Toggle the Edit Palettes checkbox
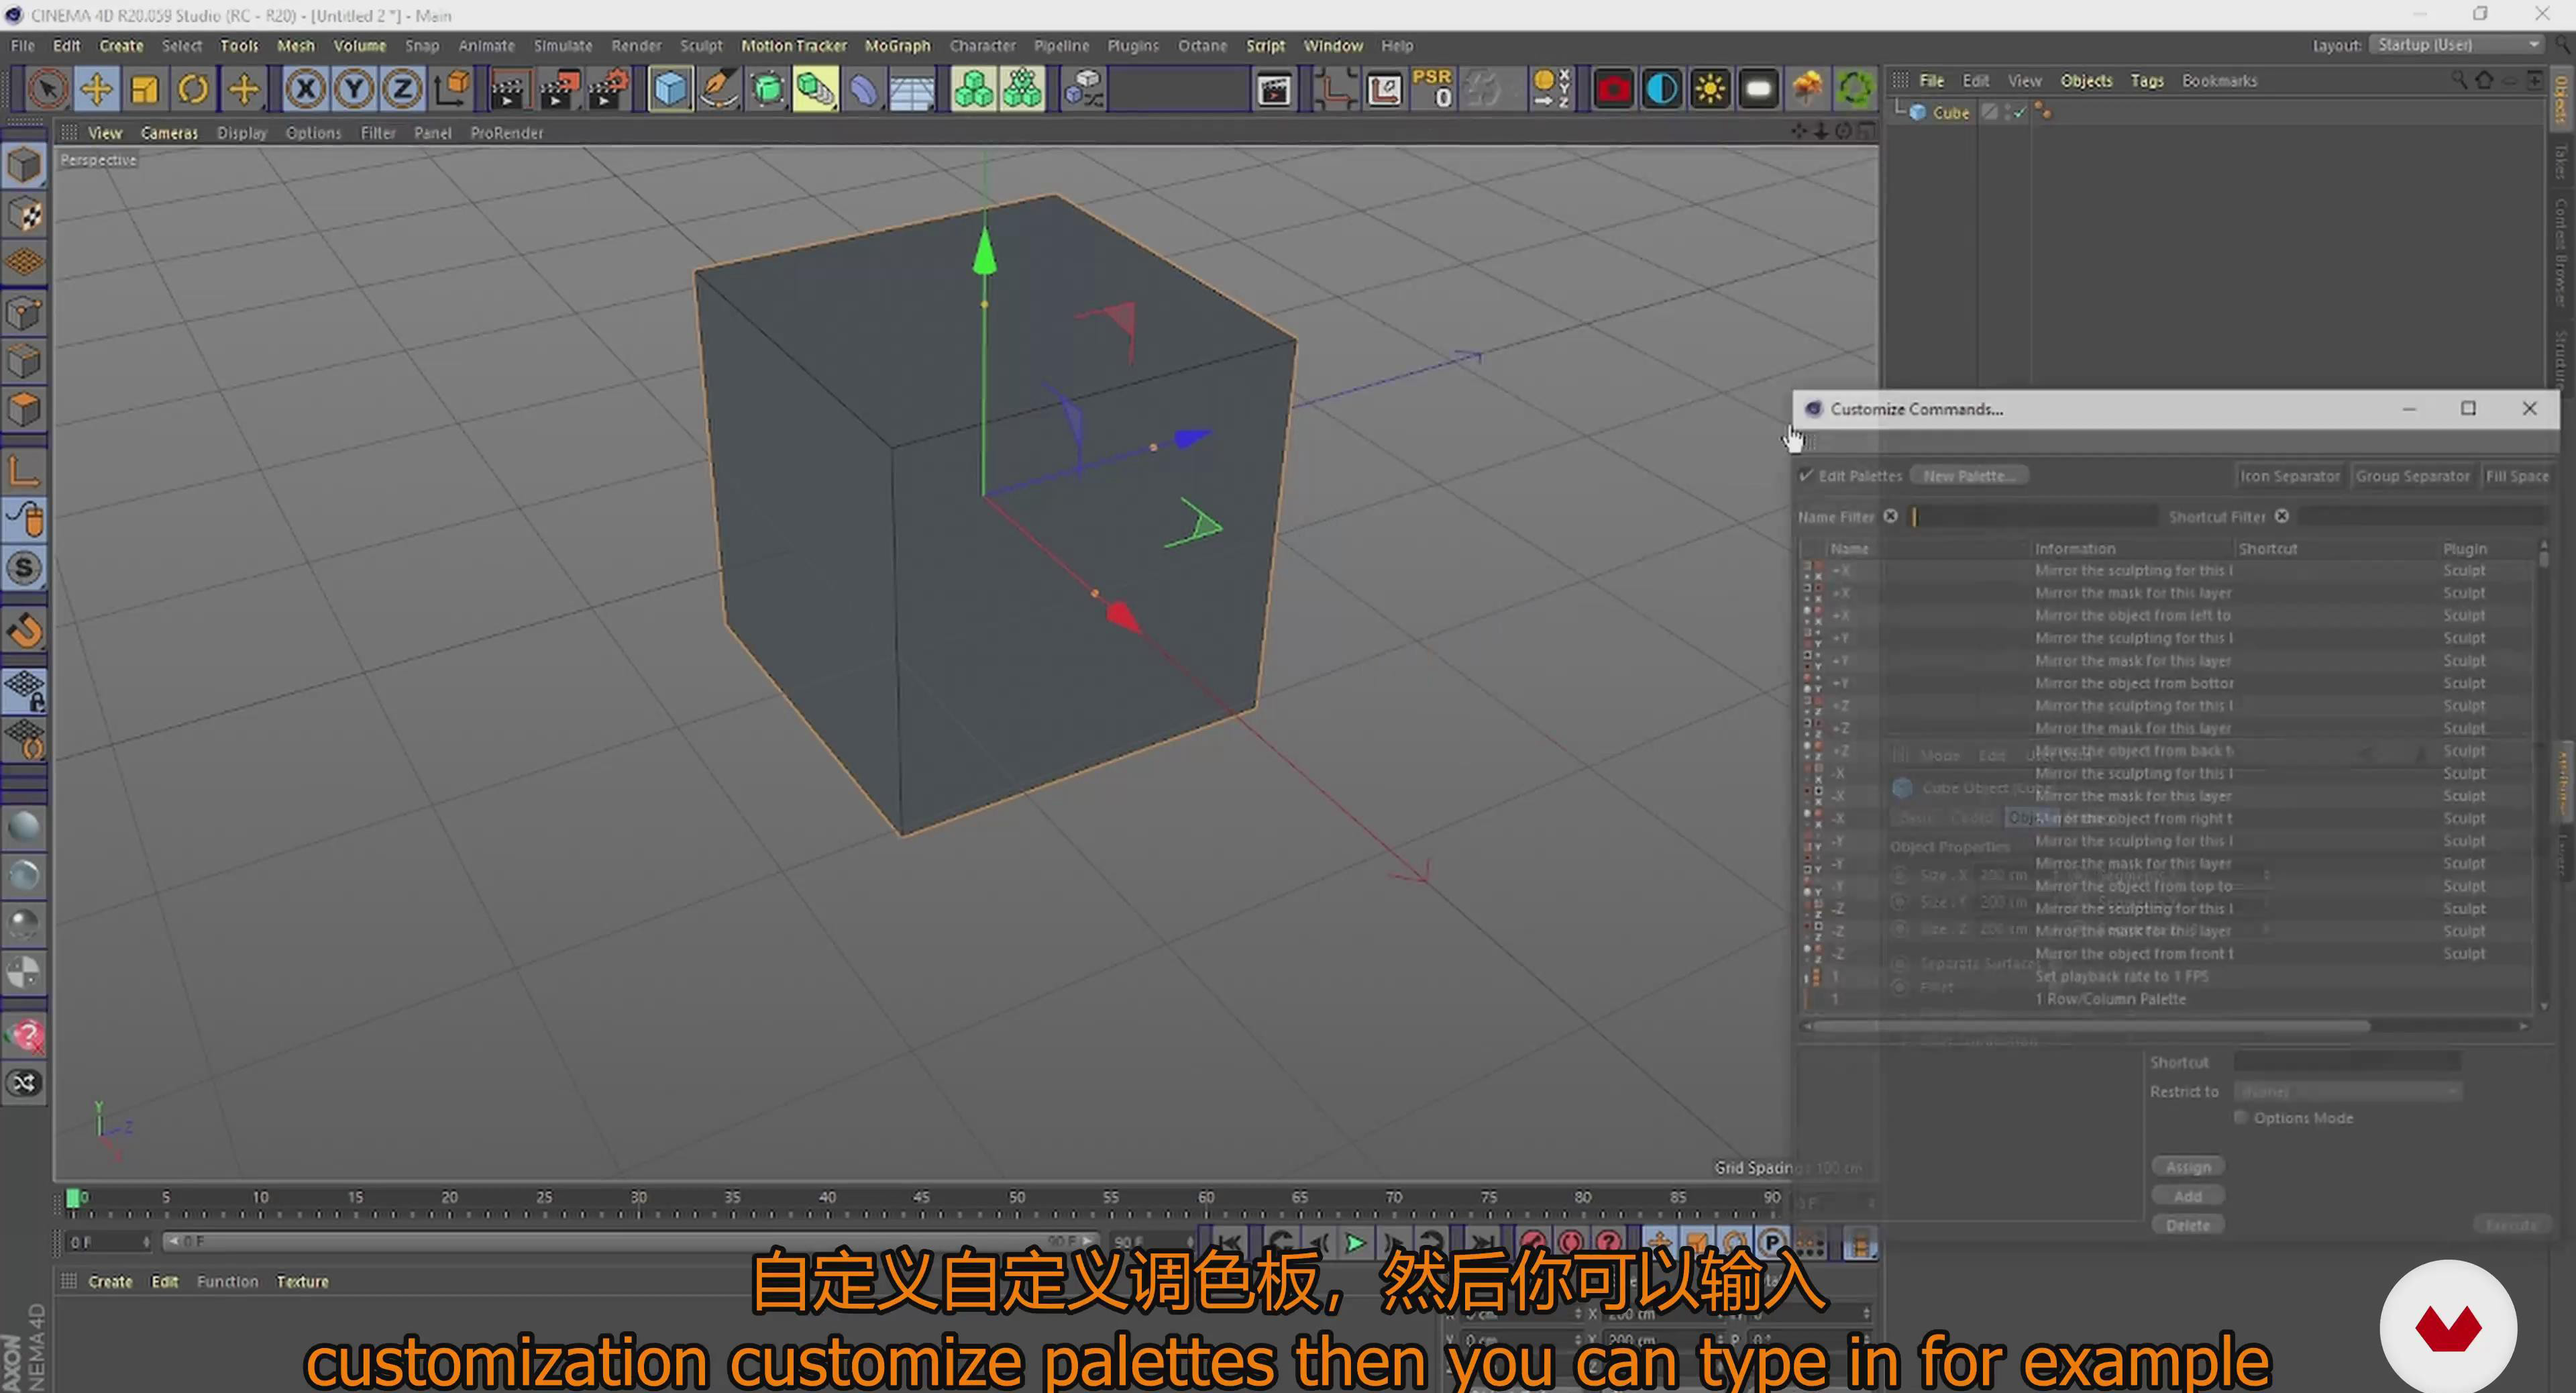Image resolution: width=2576 pixels, height=1393 pixels. (x=1806, y=476)
